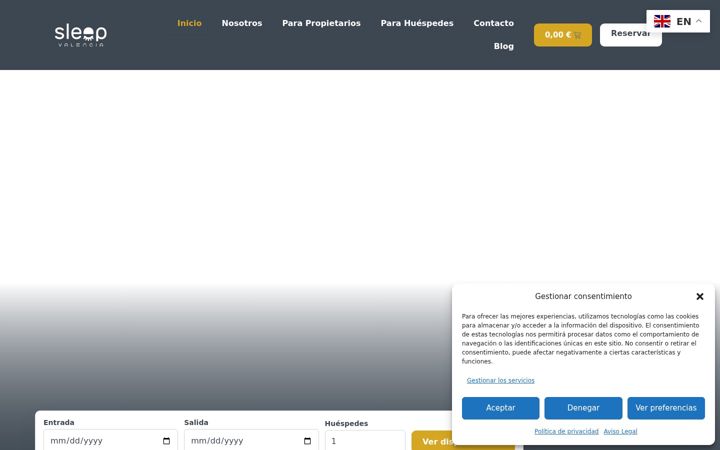Expand the EN language dropdown
The image size is (720, 450).
pyautogui.click(x=678, y=22)
